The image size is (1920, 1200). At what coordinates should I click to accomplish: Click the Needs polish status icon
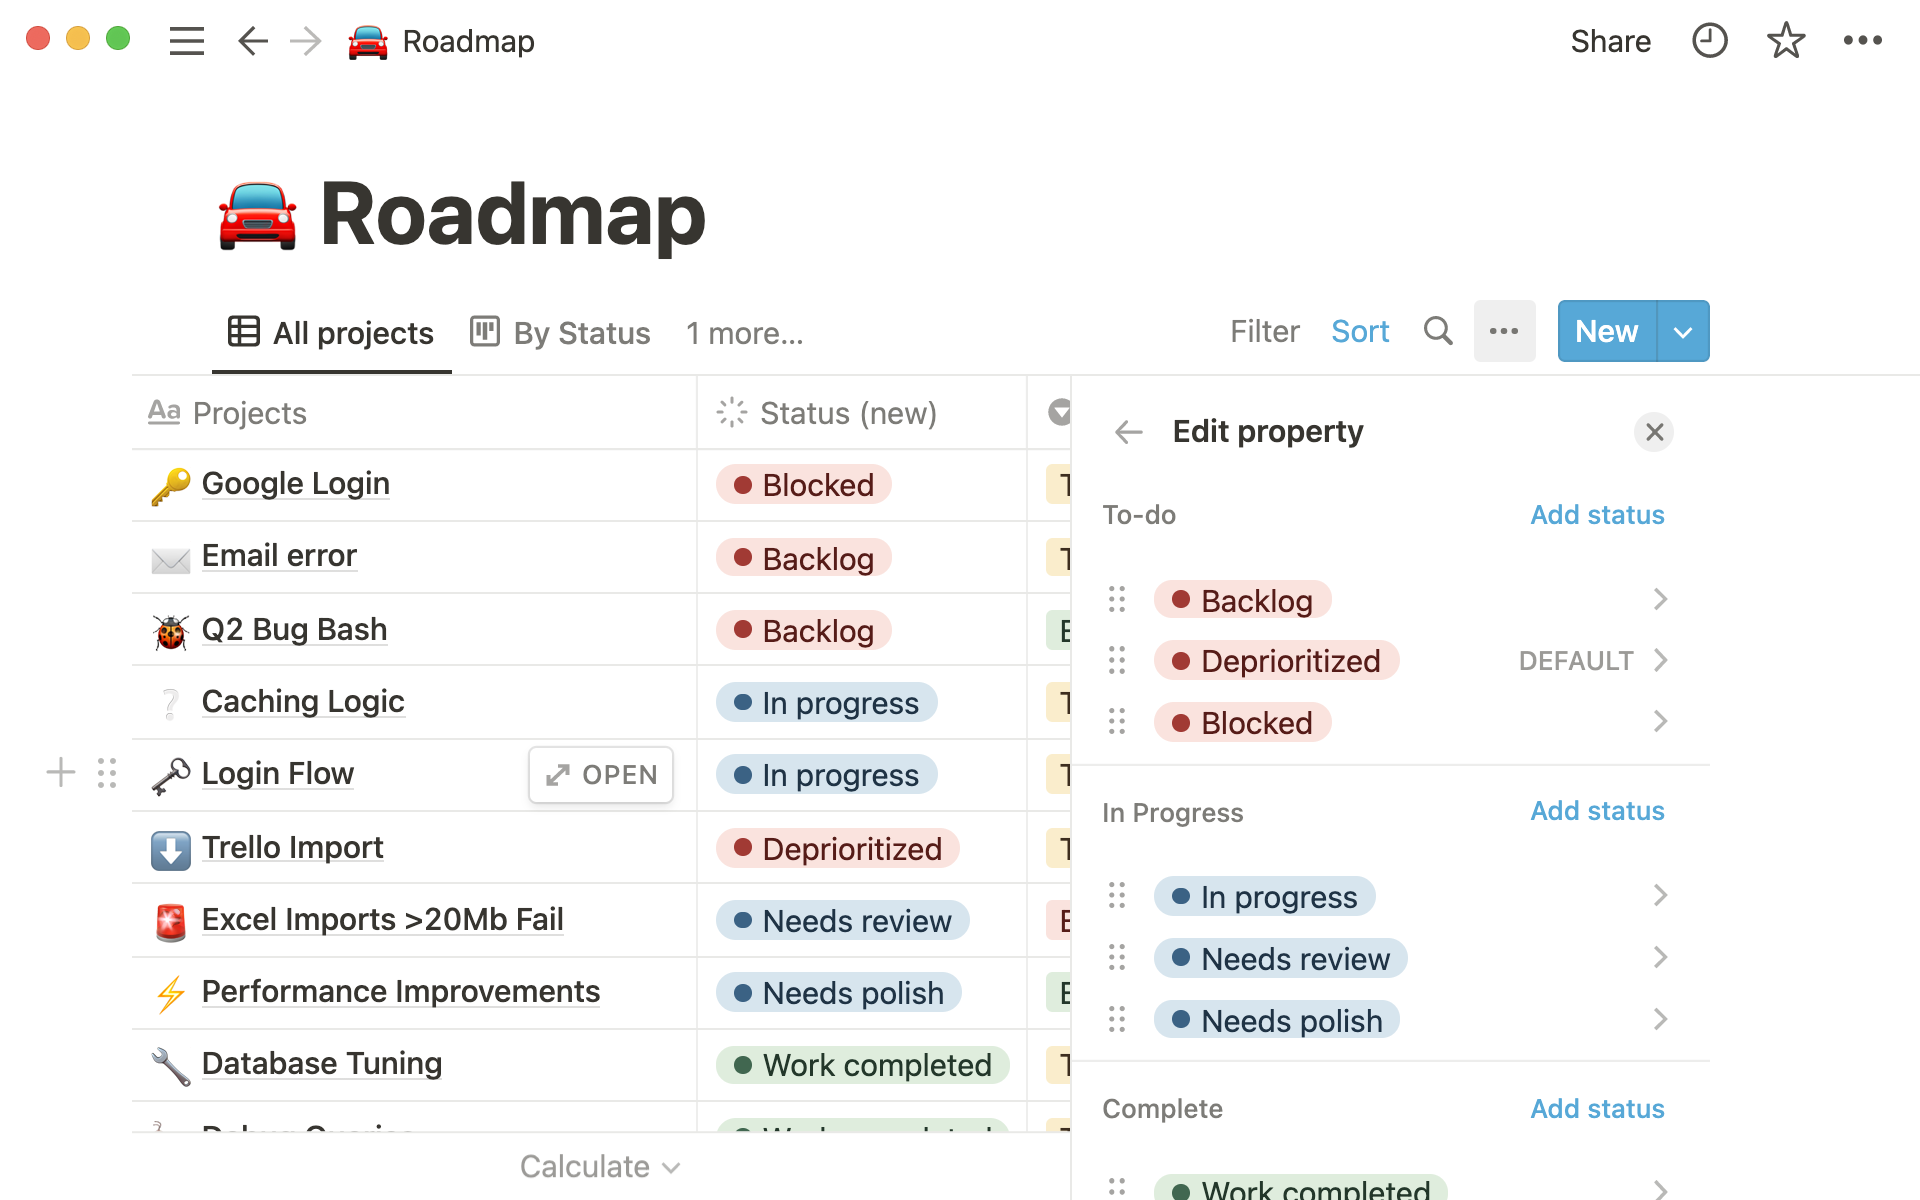click(1180, 1019)
